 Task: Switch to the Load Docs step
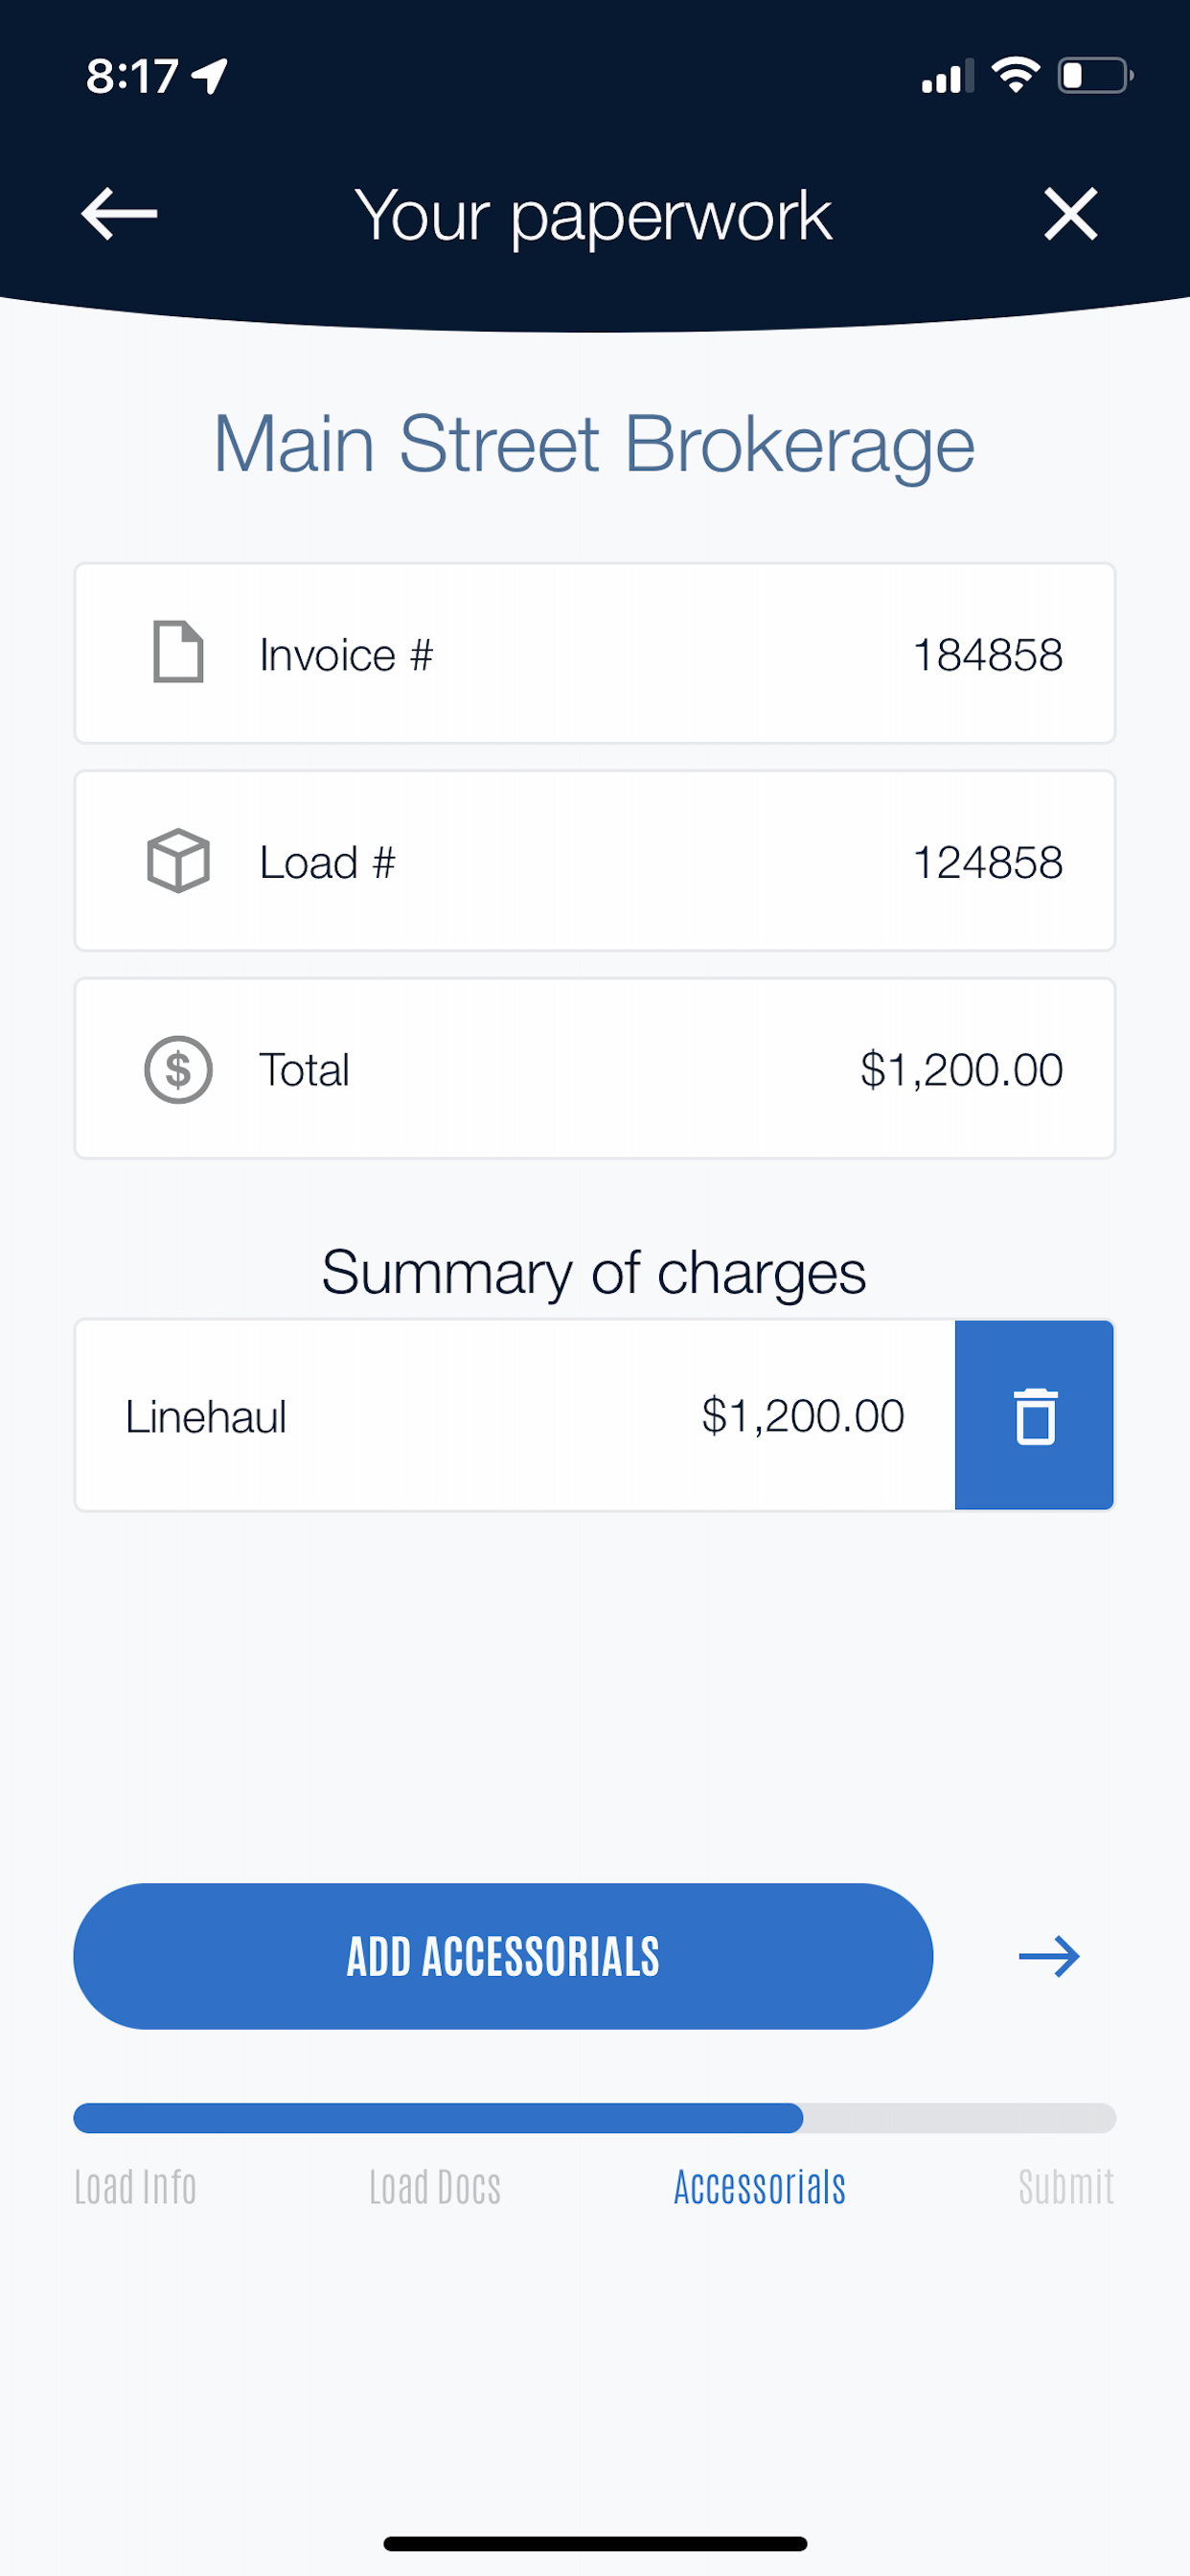point(435,2187)
